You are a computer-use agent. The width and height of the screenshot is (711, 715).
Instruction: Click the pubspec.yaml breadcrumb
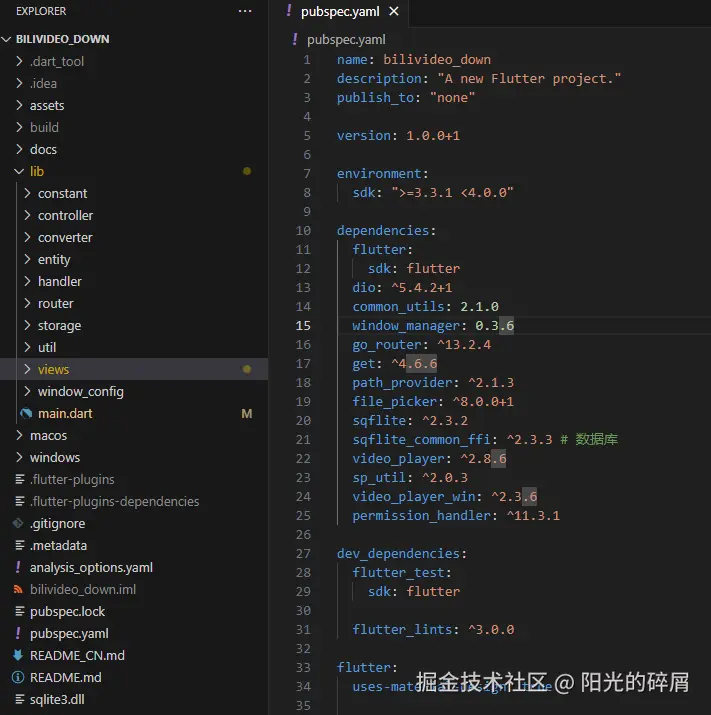pyautogui.click(x=346, y=40)
